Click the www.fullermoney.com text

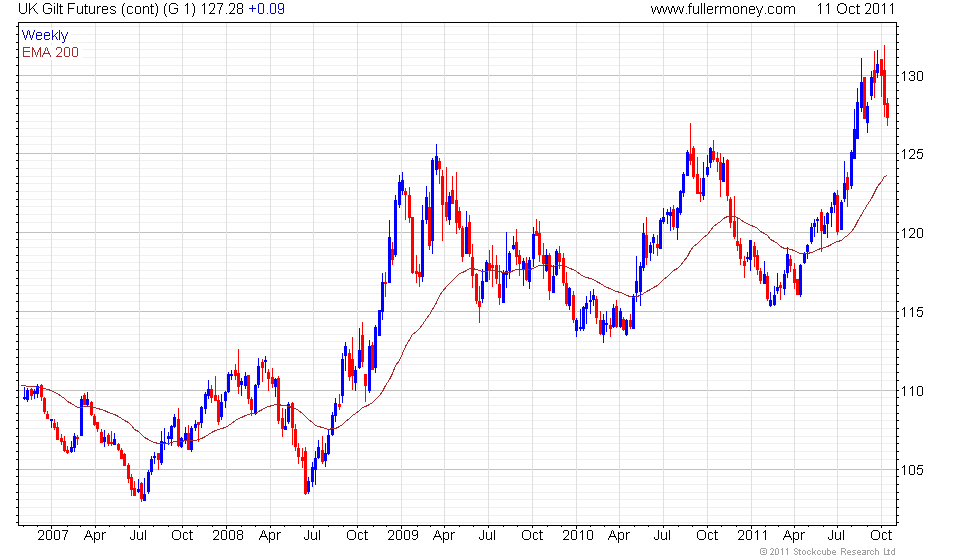pos(722,9)
